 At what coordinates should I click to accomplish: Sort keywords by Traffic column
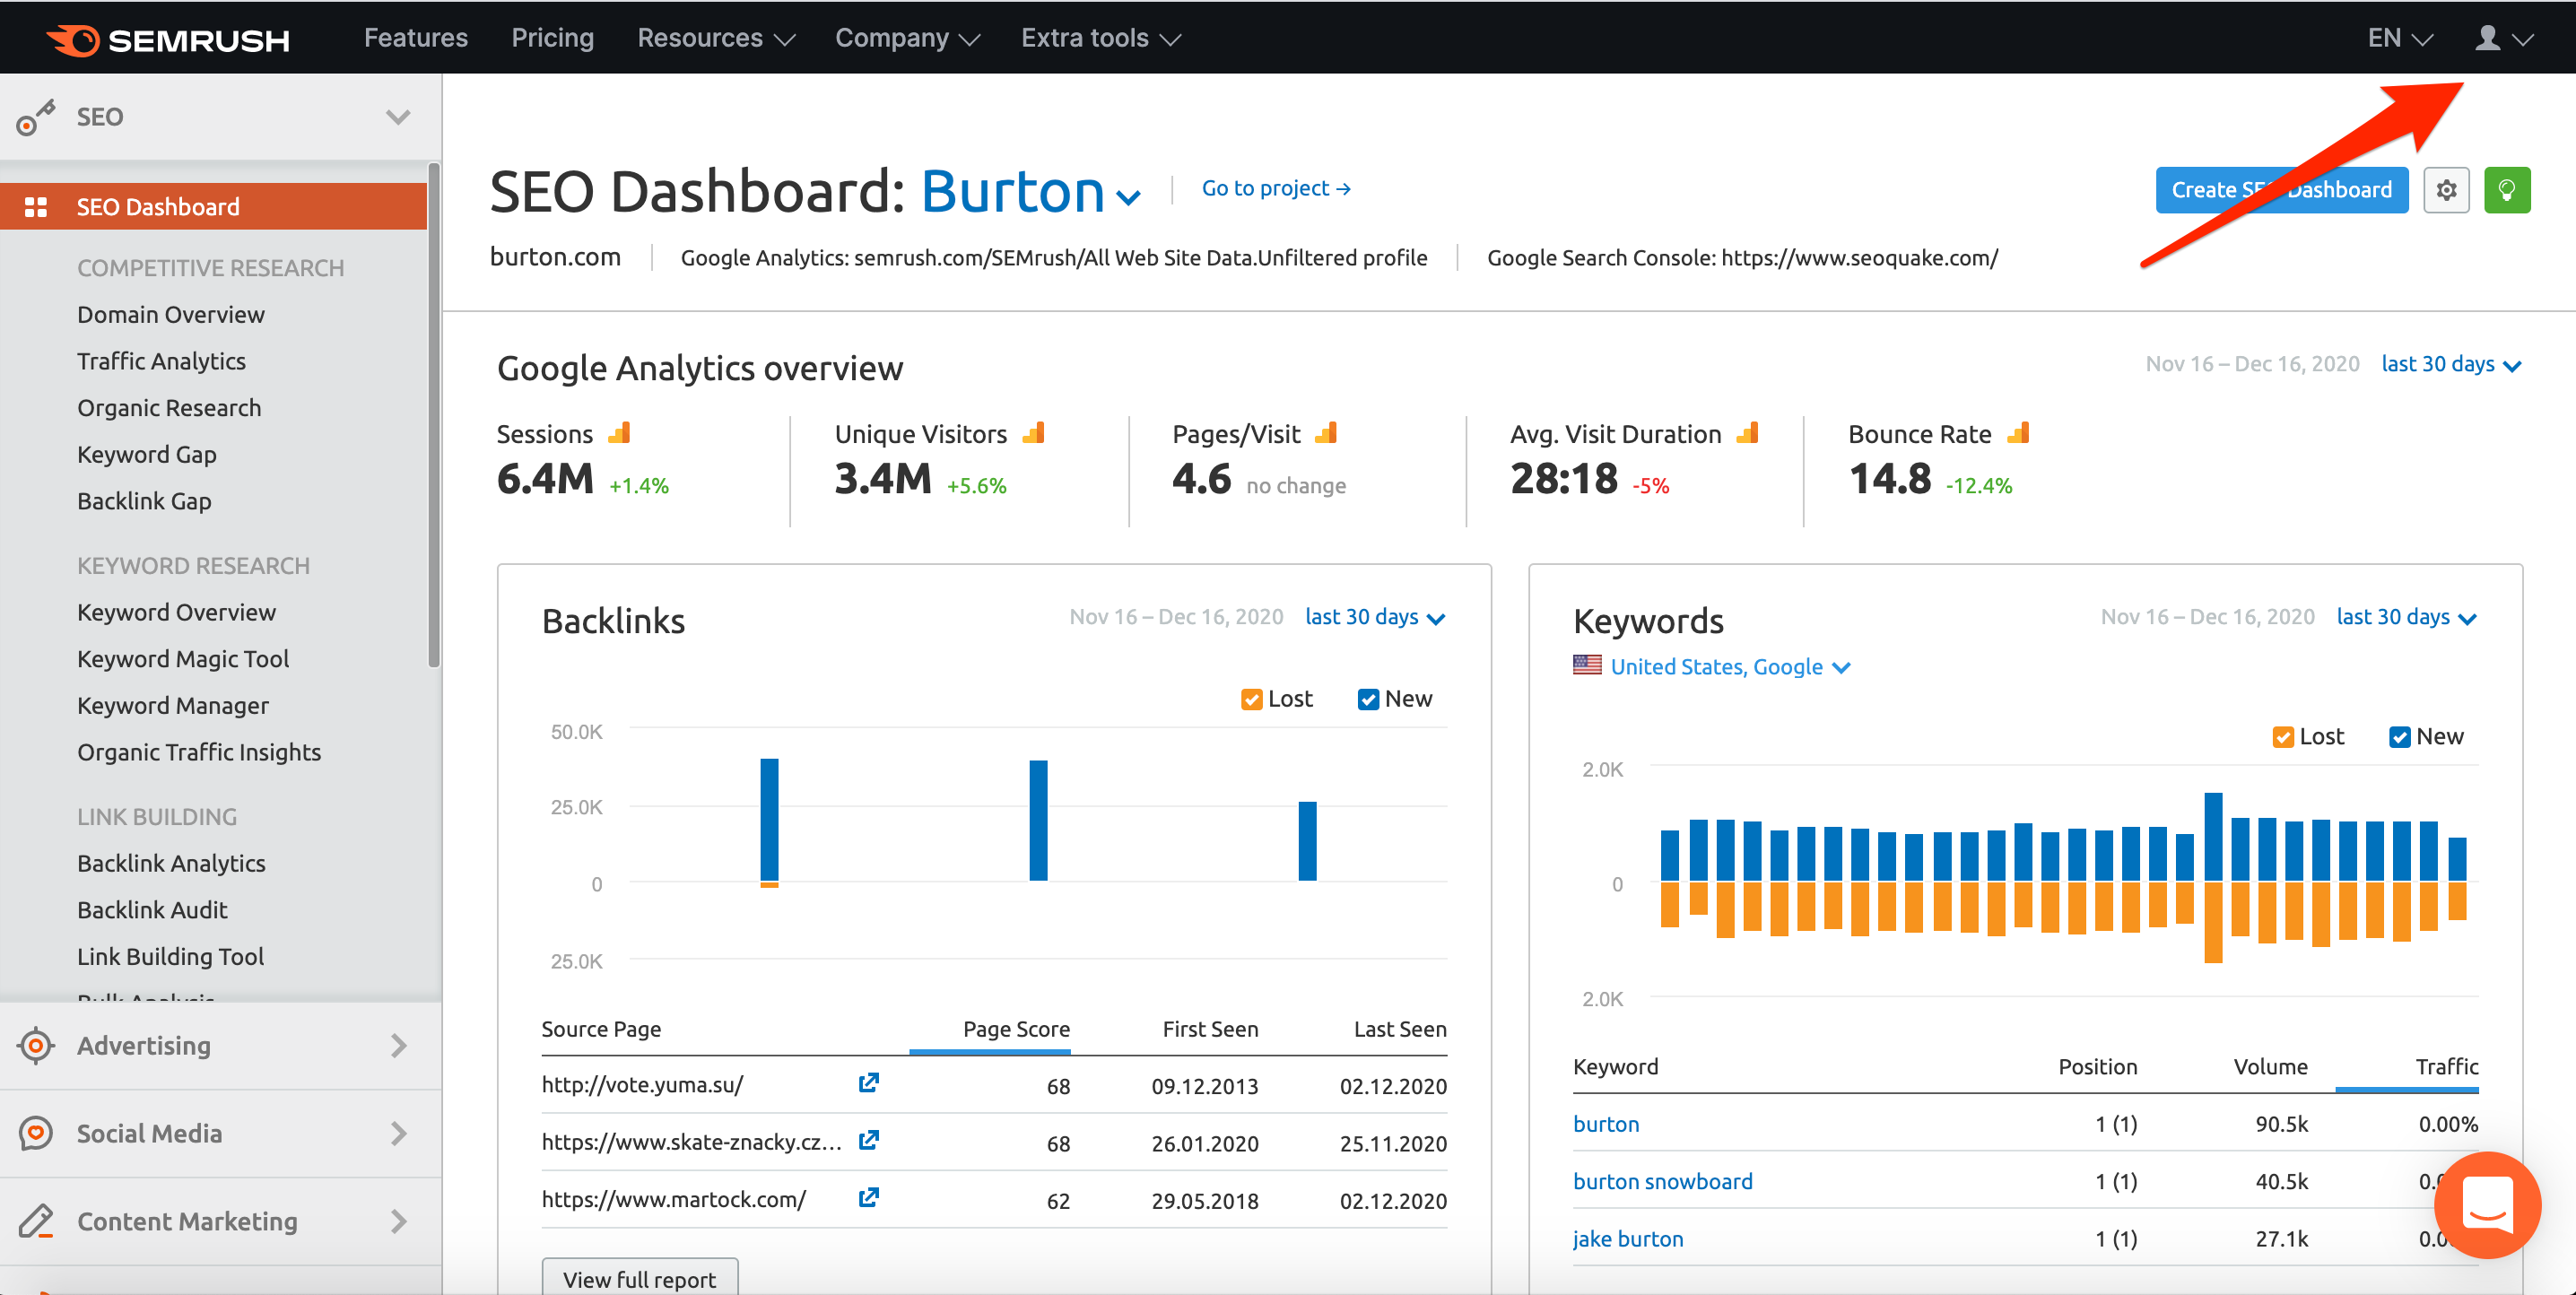[x=2446, y=1067]
